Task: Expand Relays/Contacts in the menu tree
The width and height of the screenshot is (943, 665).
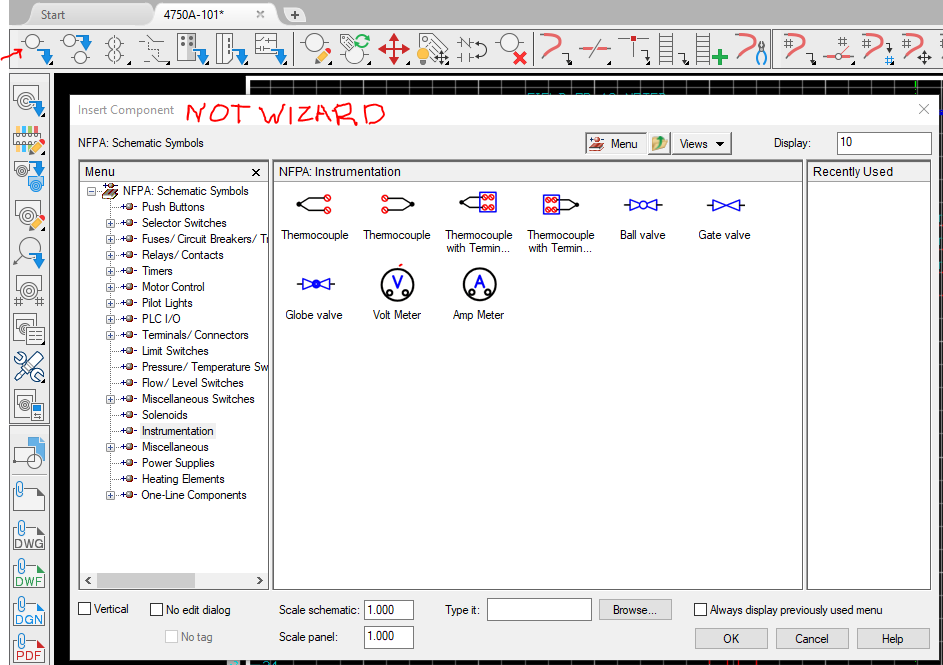Action: [x=110, y=255]
